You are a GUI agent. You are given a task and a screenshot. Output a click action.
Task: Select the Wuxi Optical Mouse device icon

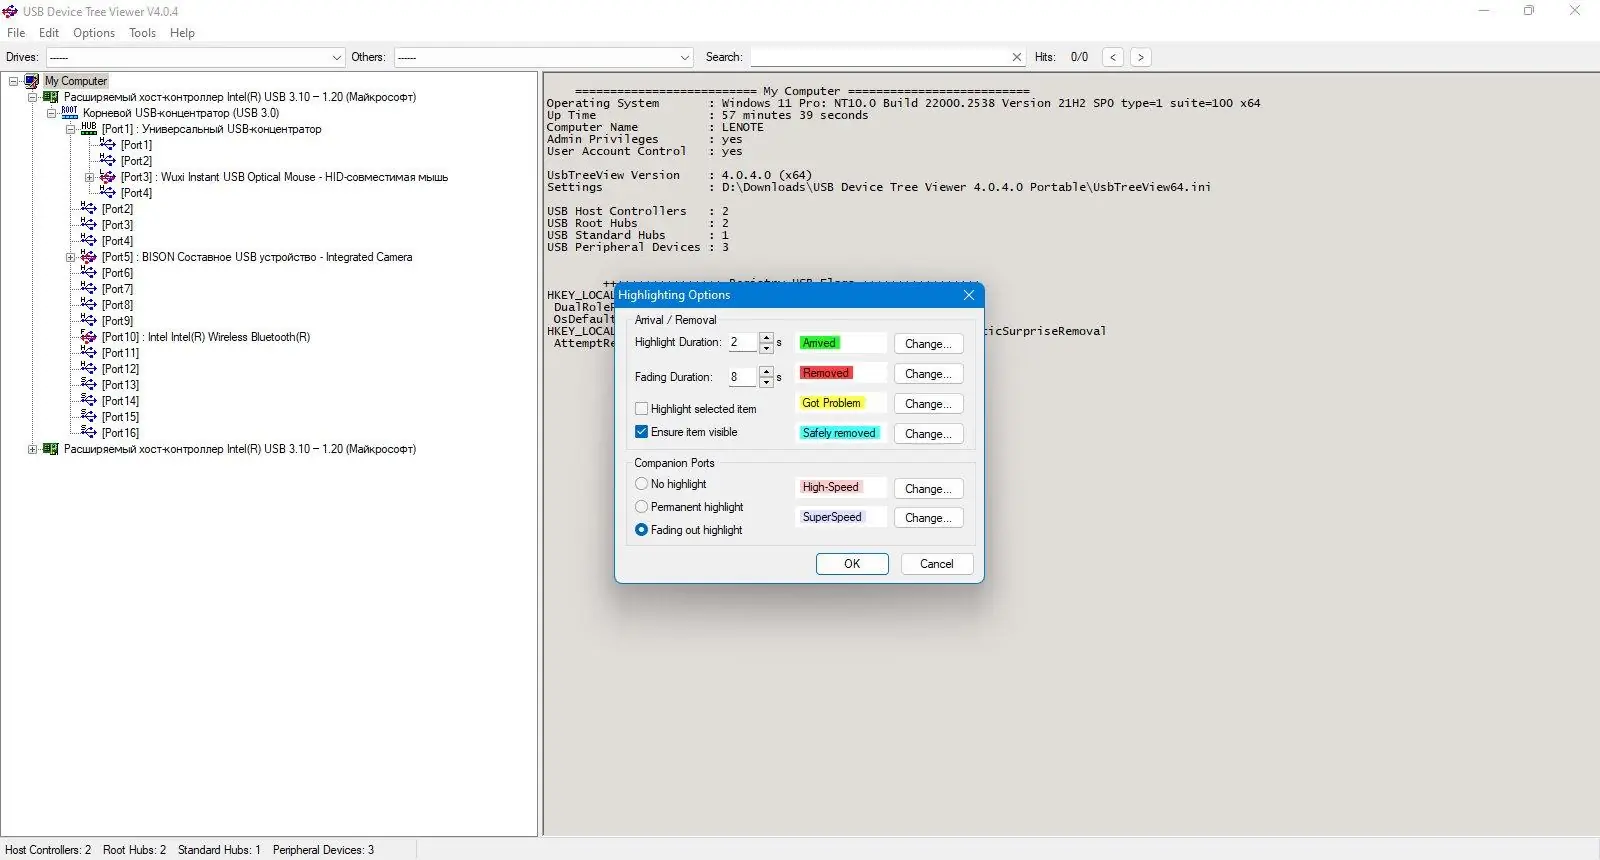coord(108,177)
